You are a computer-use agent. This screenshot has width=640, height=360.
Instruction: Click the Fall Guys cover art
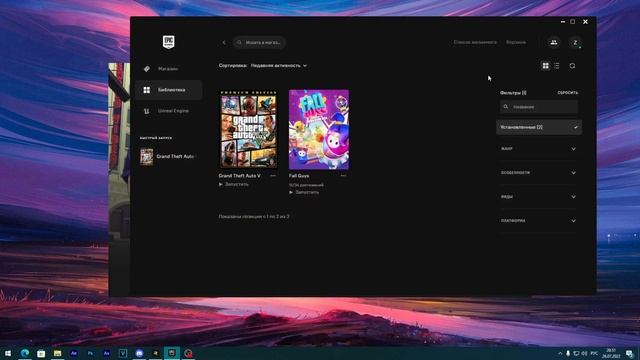[x=319, y=129]
